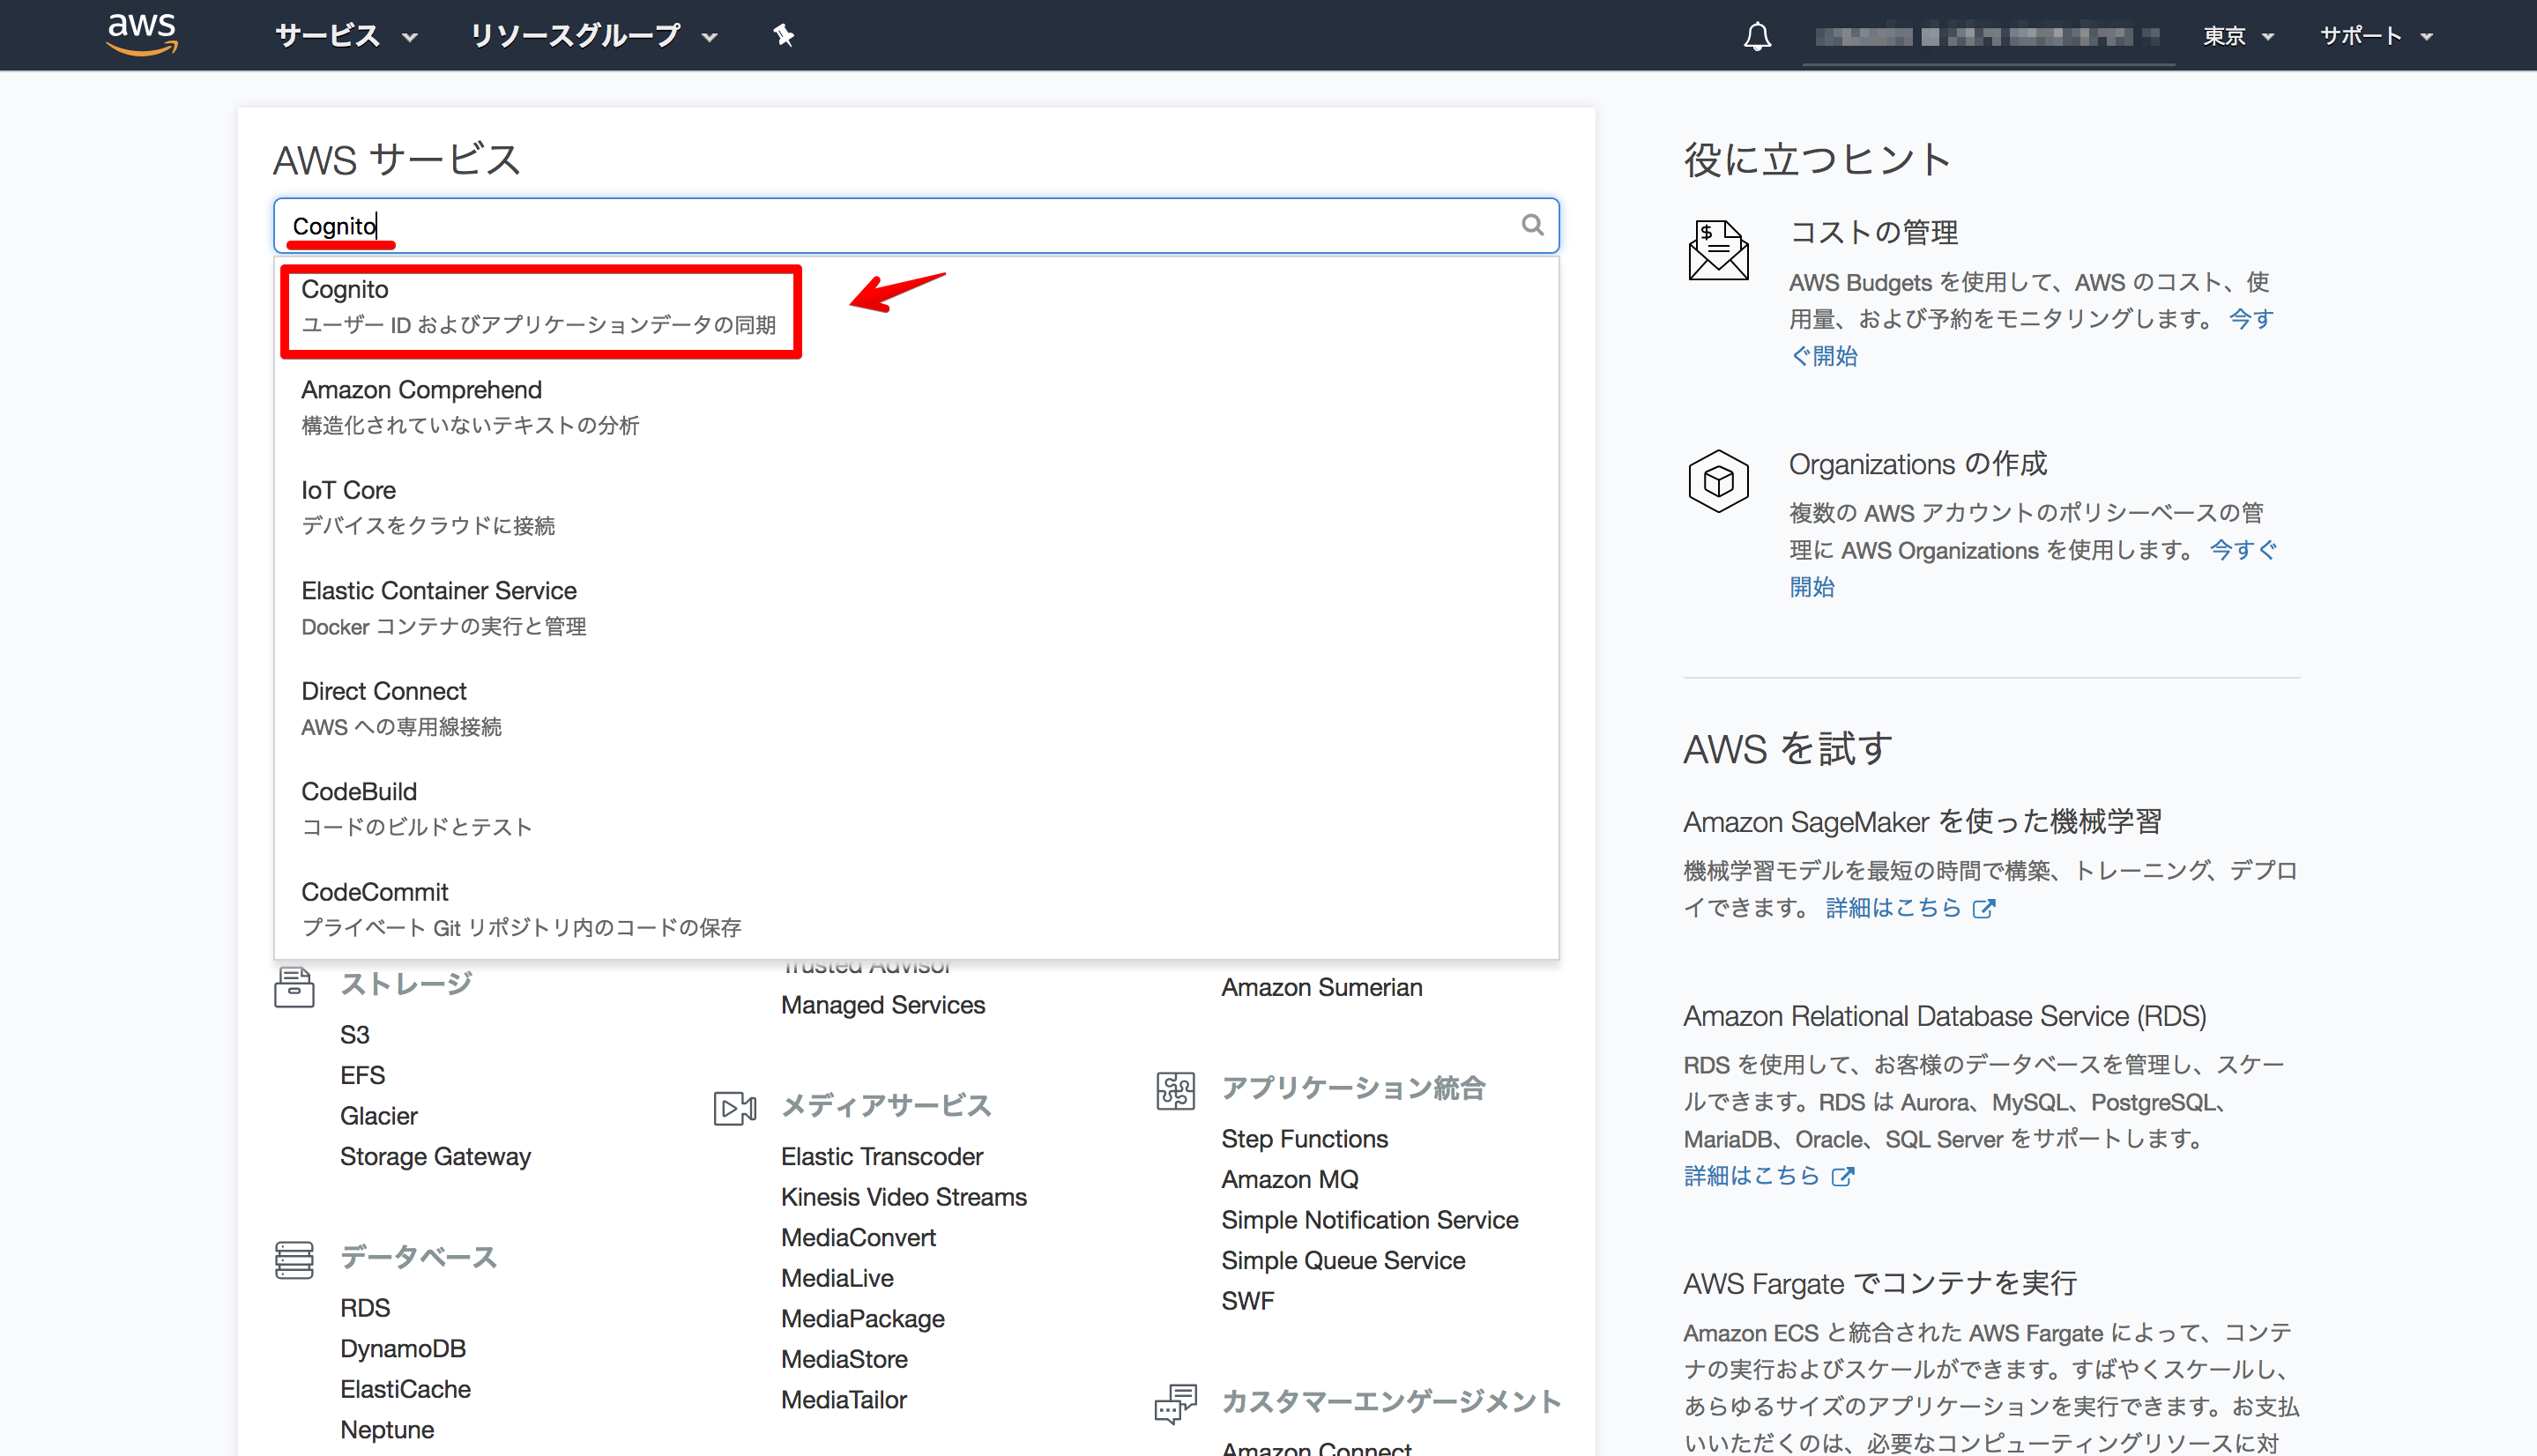Select CodeBuild from search results
2537x1456 pixels.
coord(916,809)
